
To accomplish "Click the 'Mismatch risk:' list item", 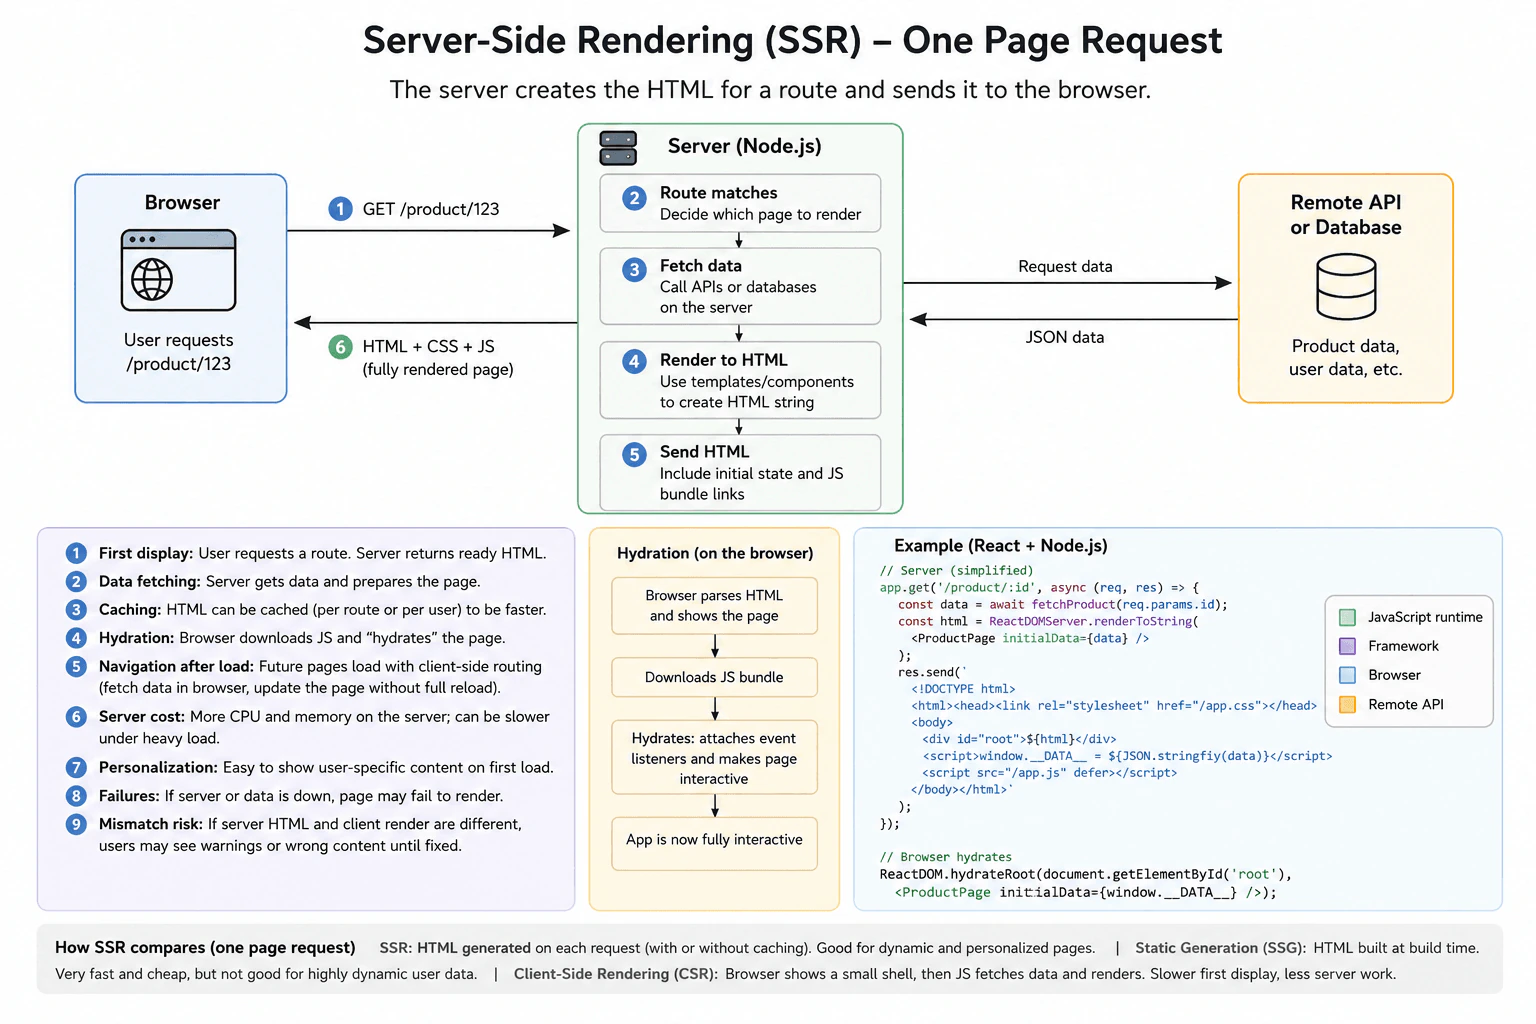I will point(294,835).
